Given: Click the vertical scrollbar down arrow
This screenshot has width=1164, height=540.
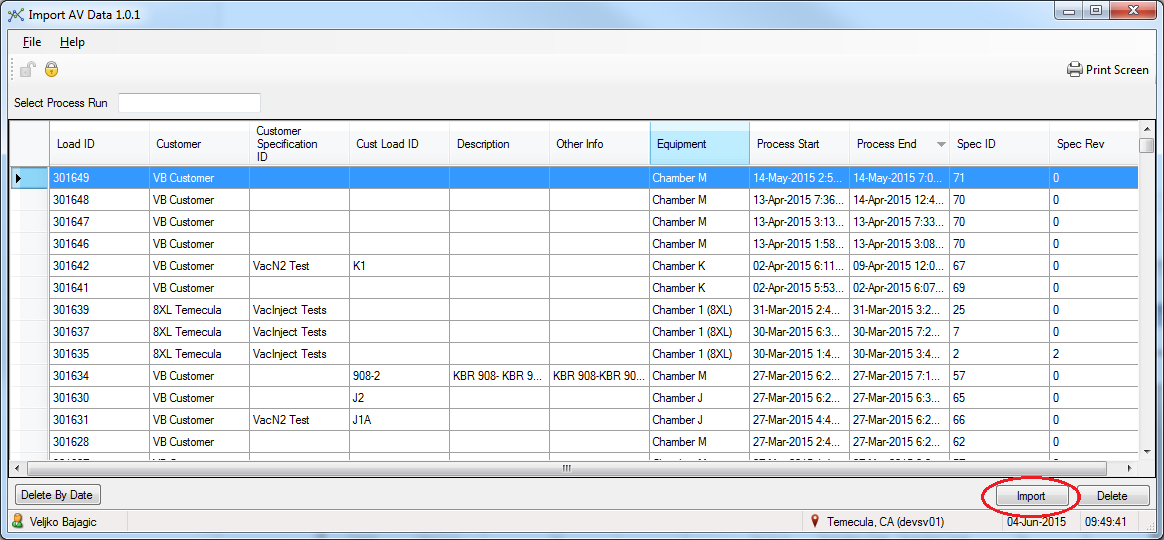Looking at the screenshot, I should [1147, 452].
